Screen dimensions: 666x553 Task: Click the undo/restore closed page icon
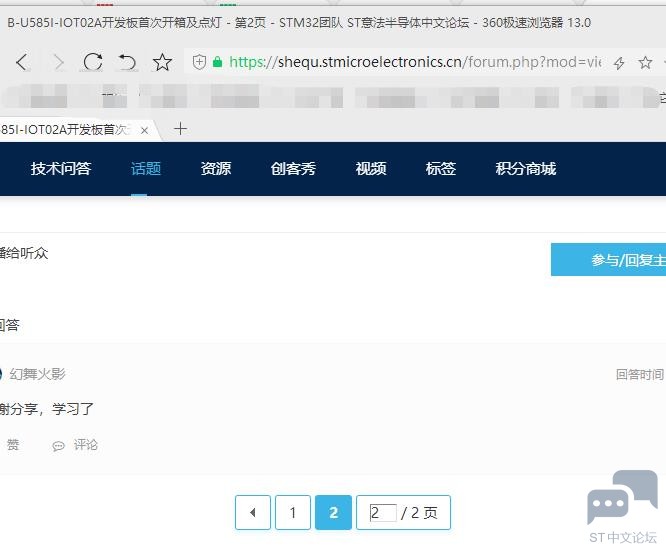[127, 62]
